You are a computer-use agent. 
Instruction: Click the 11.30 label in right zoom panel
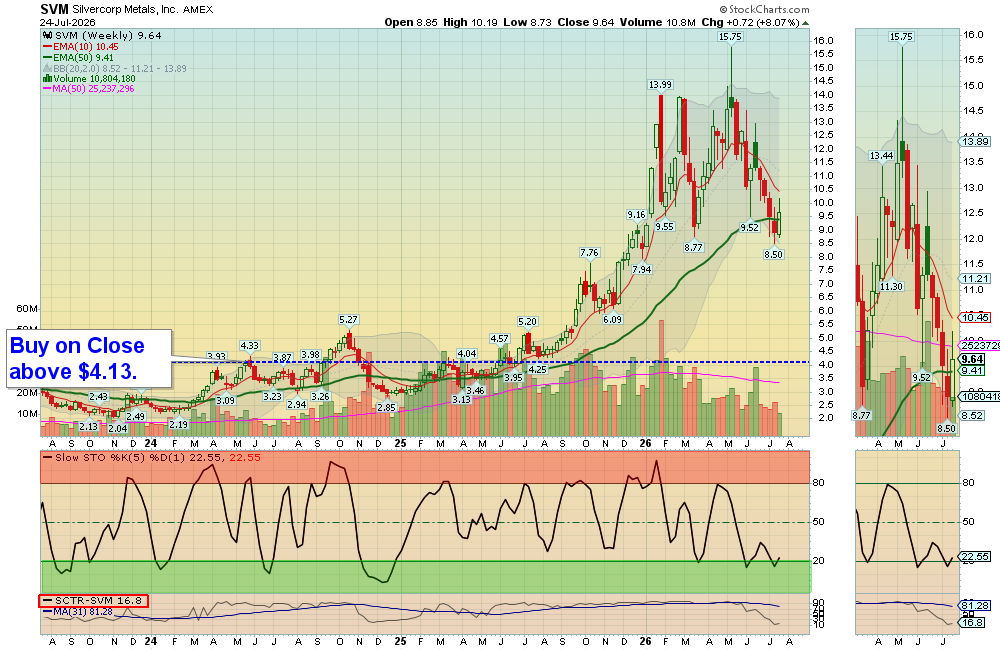891,286
